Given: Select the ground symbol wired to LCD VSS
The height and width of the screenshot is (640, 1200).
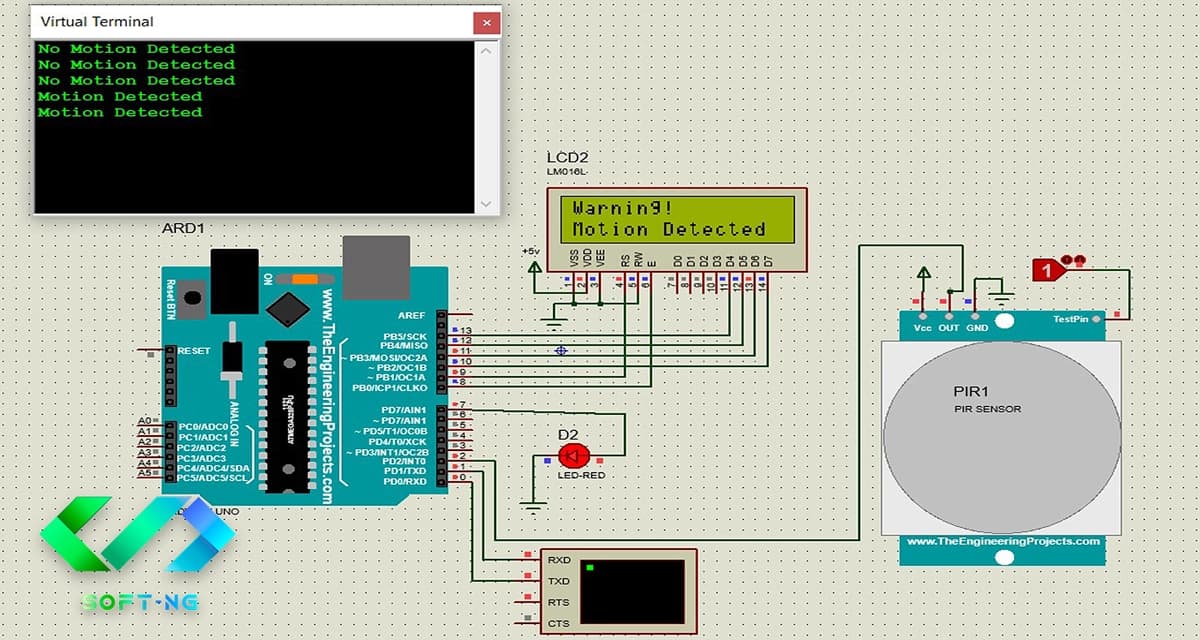Looking at the screenshot, I should 552,322.
